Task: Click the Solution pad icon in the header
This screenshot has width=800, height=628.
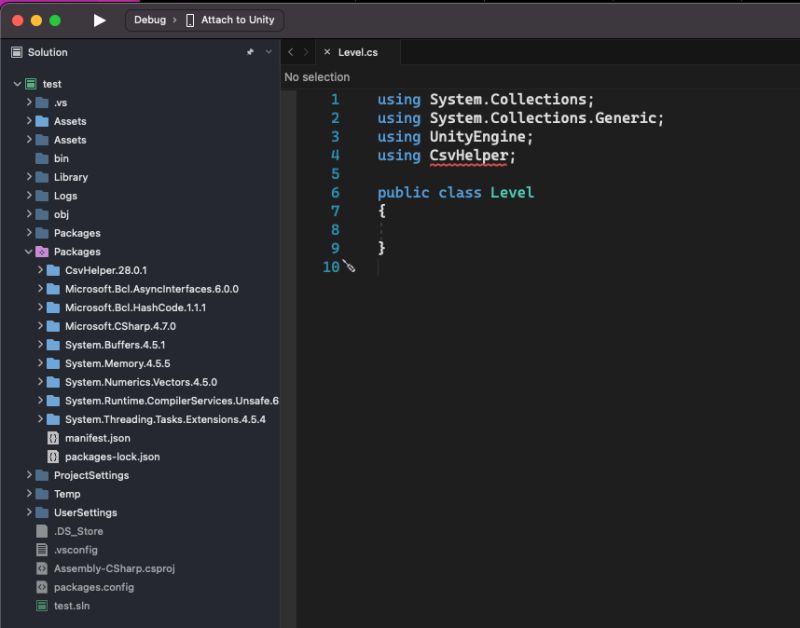Action: (17, 52)
